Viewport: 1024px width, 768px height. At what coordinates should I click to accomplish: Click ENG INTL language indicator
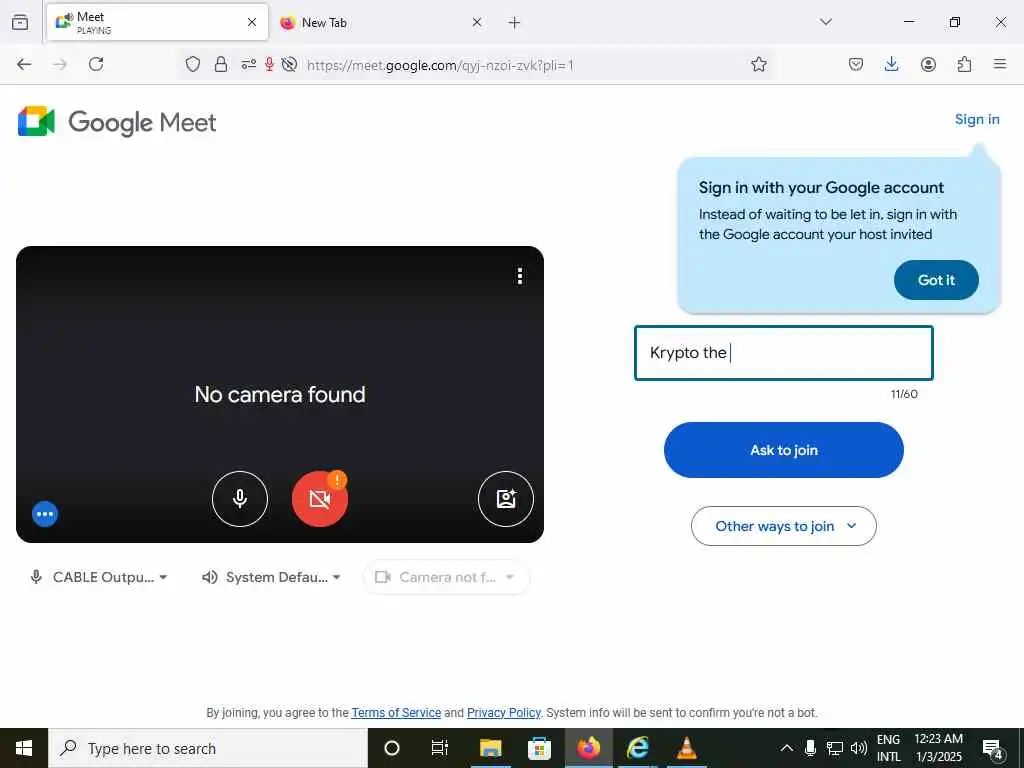[x=888, y=748]
